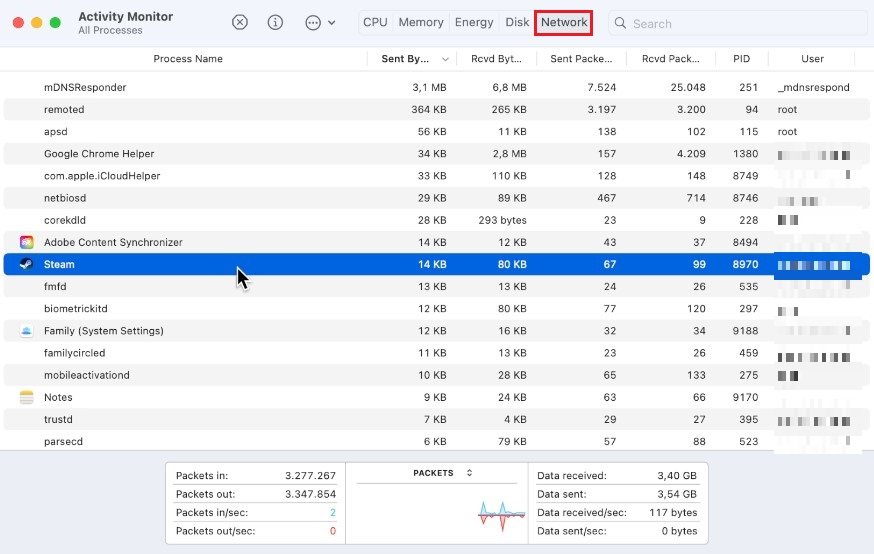Expand the chevron next to ellipsis button
Viewport: 874px width, 554px height.
point(332,22)
